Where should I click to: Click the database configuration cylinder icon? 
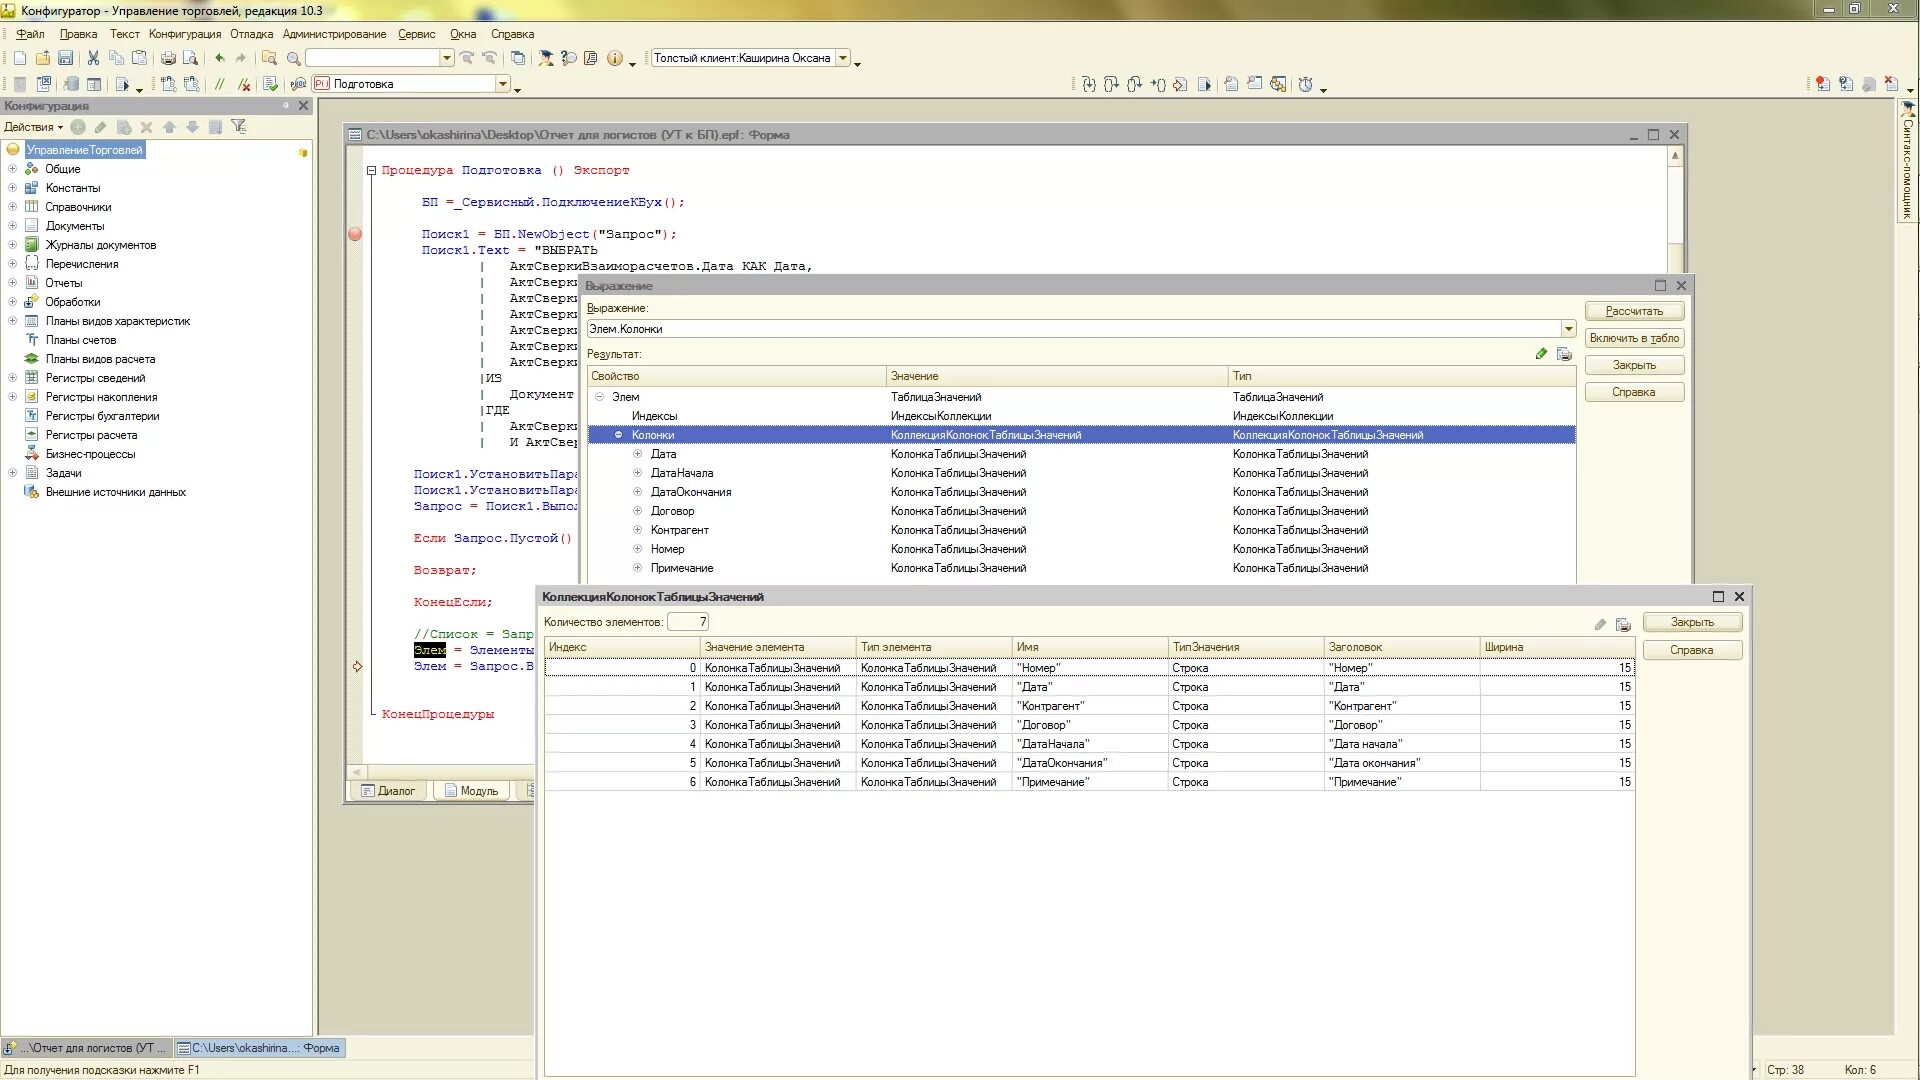(x=71, y=84)
